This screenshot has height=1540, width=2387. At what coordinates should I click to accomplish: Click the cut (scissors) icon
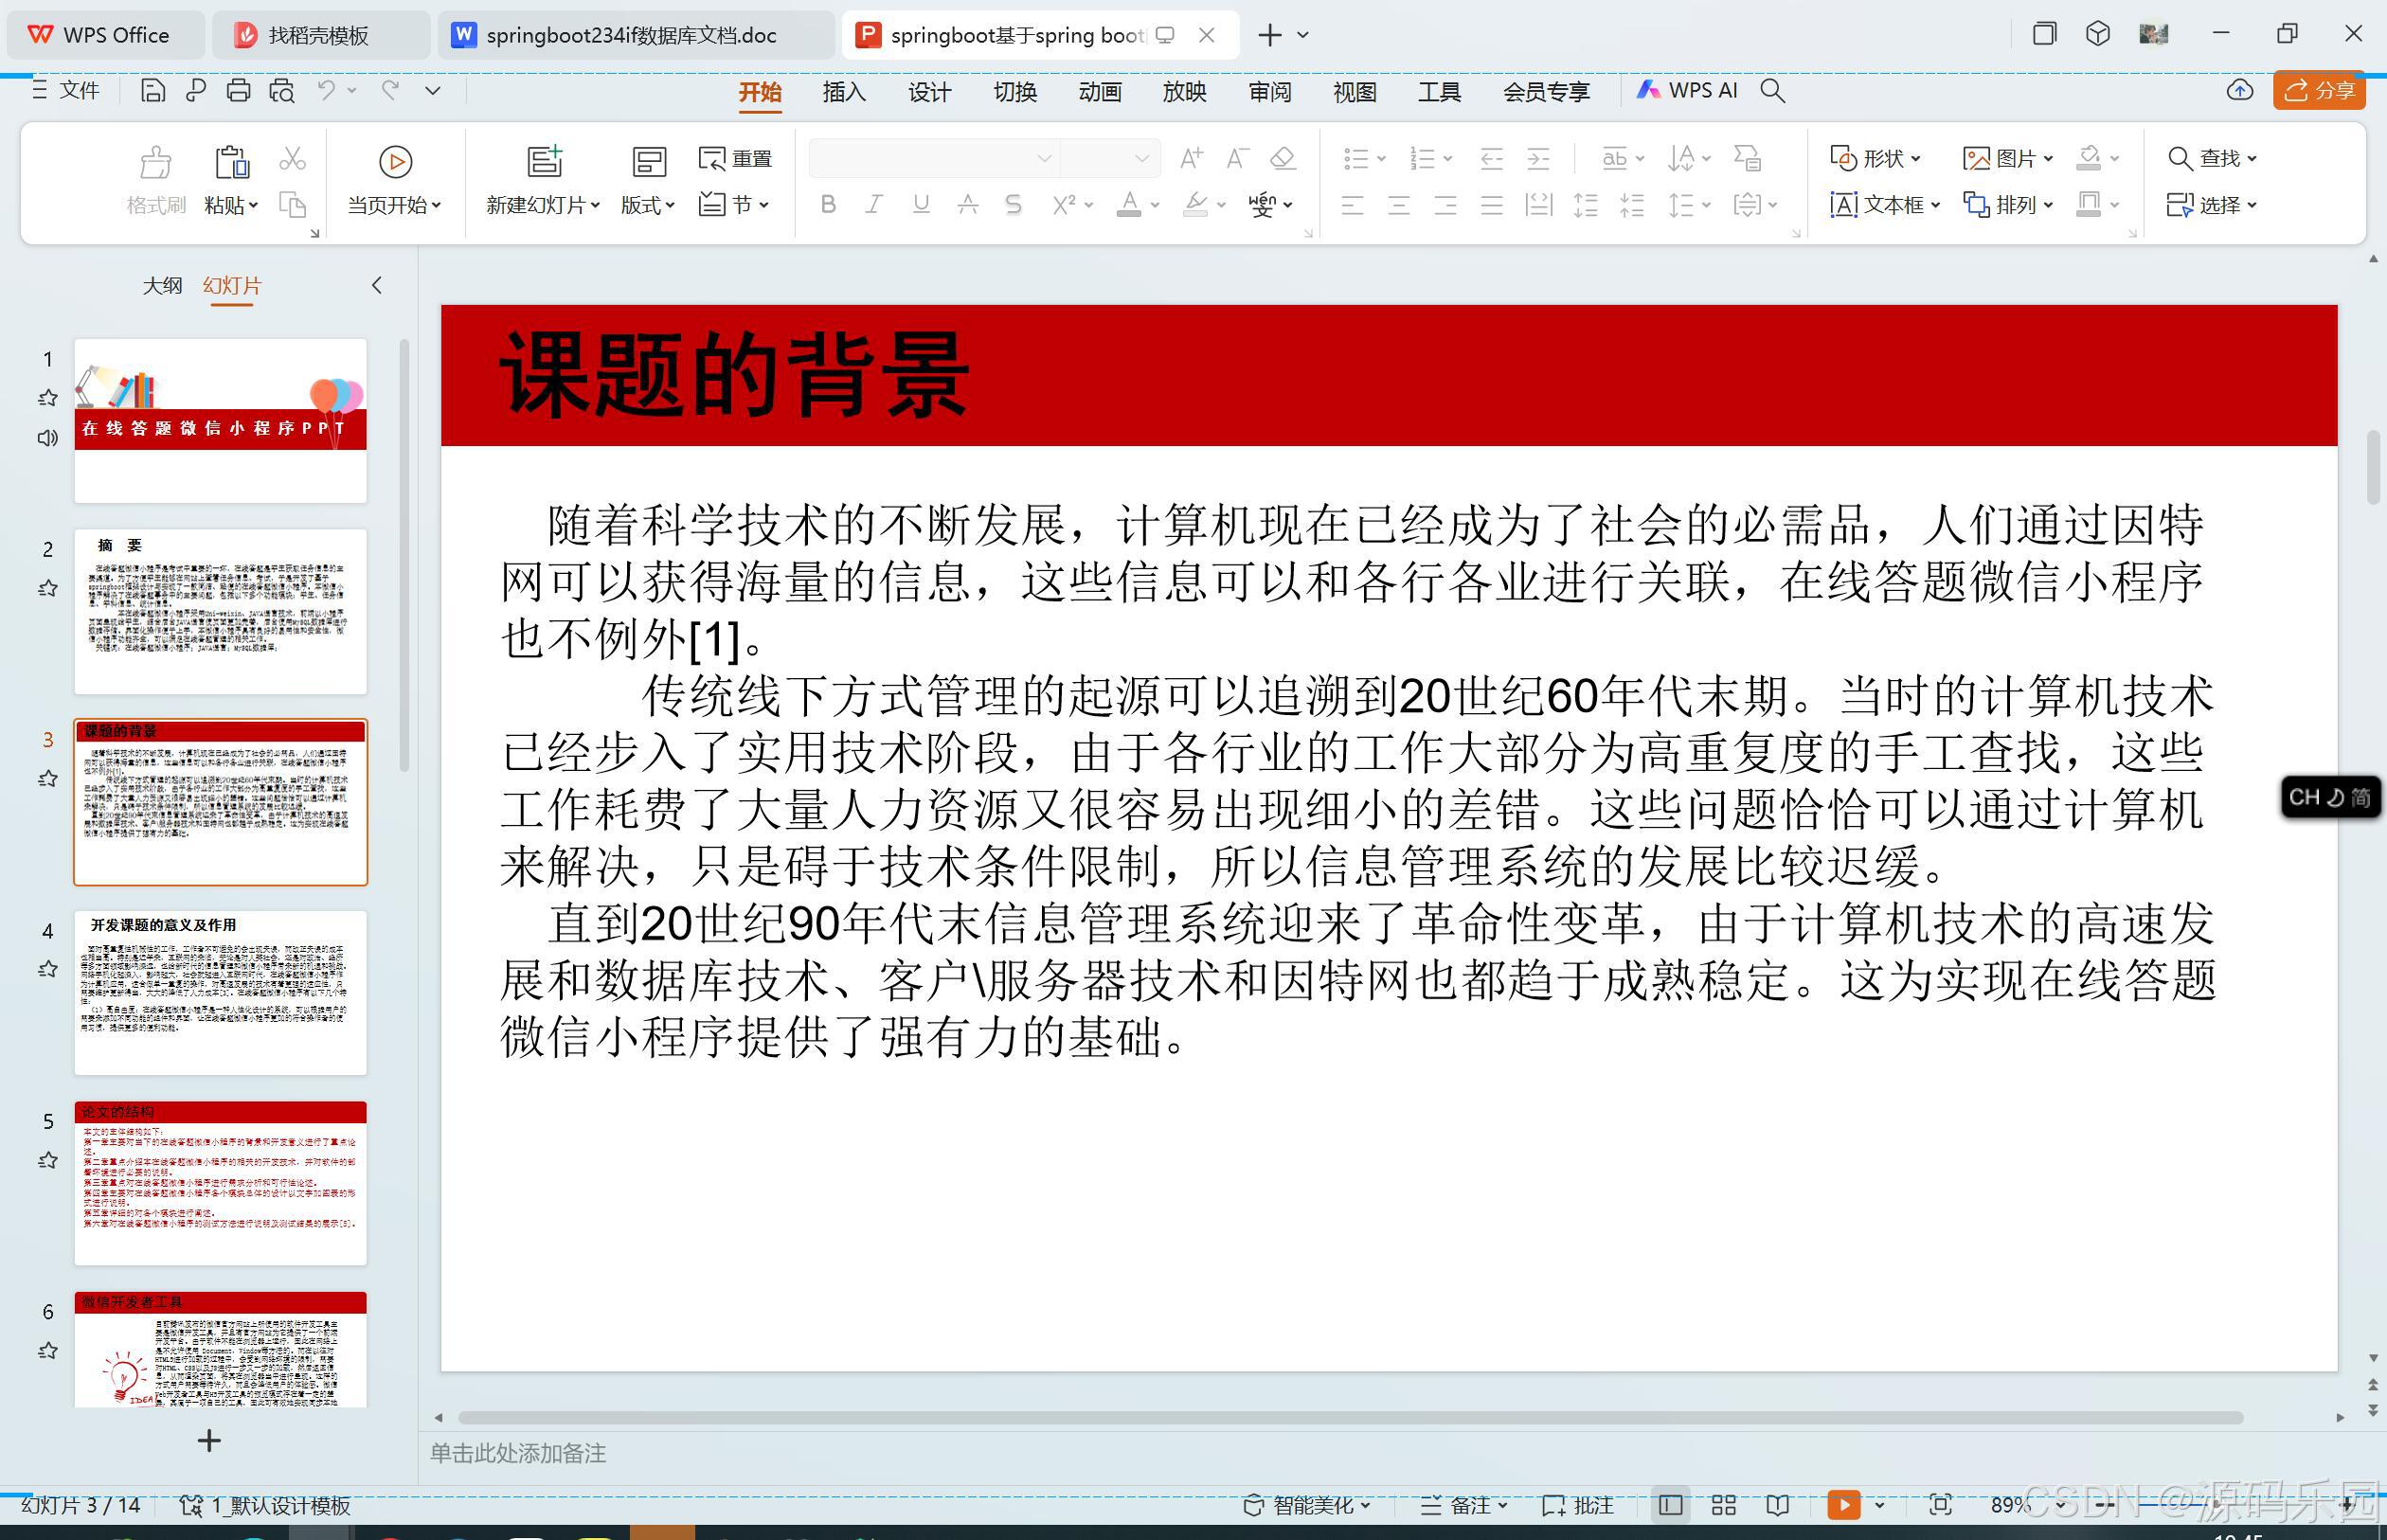pos(292,158)
